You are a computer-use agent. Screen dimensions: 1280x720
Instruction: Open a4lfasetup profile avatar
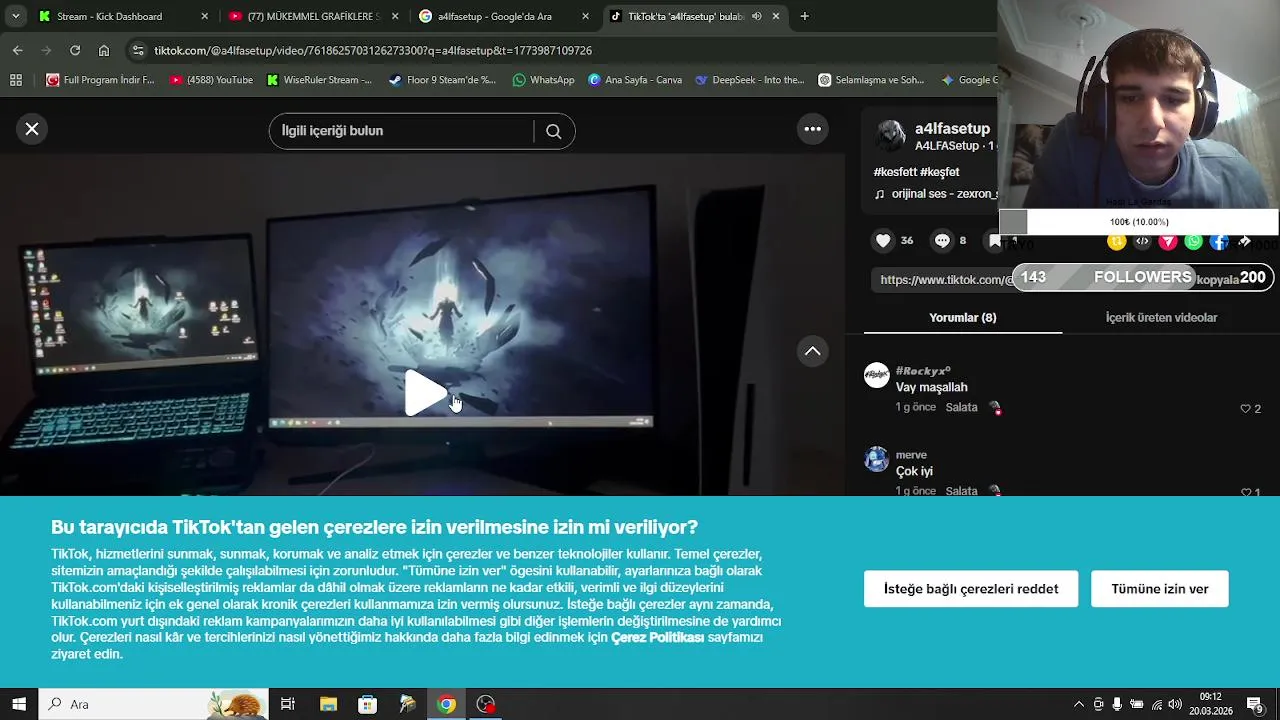coord(890,137)
